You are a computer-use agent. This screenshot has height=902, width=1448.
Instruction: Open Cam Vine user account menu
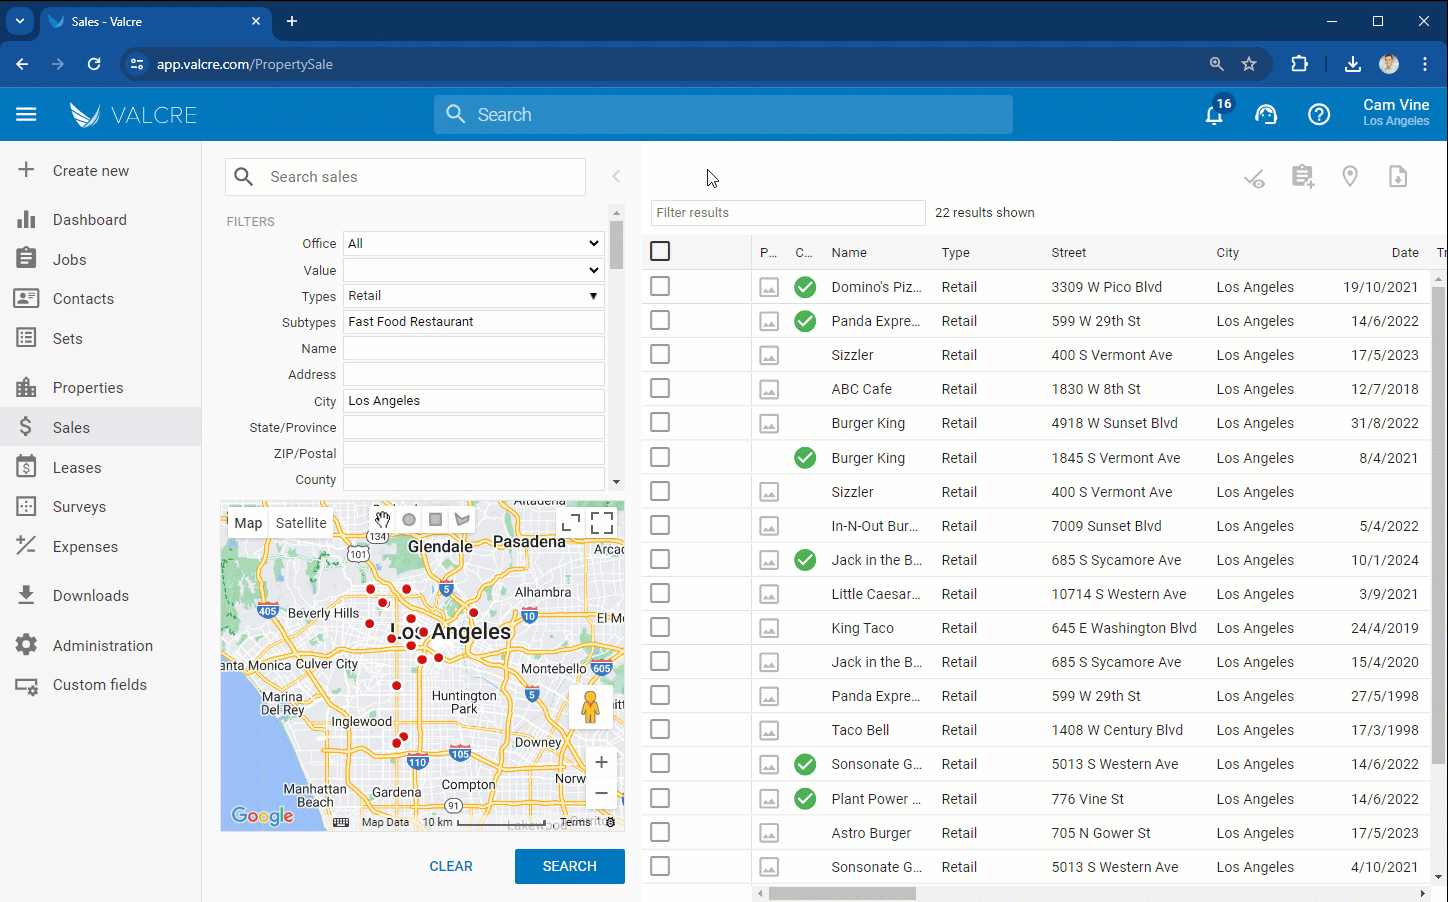(x=1396, y=113)
